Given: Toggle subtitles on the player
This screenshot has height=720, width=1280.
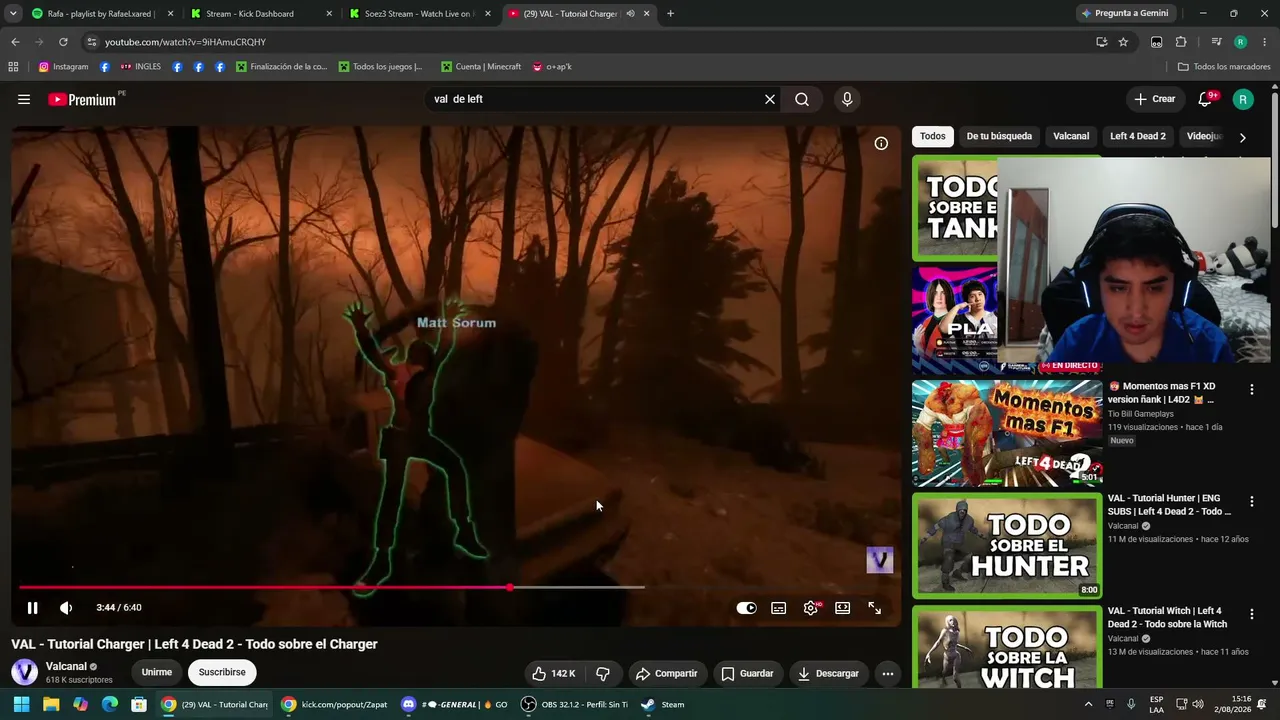Looking at the screenshot, I should [x=779, y=608].
